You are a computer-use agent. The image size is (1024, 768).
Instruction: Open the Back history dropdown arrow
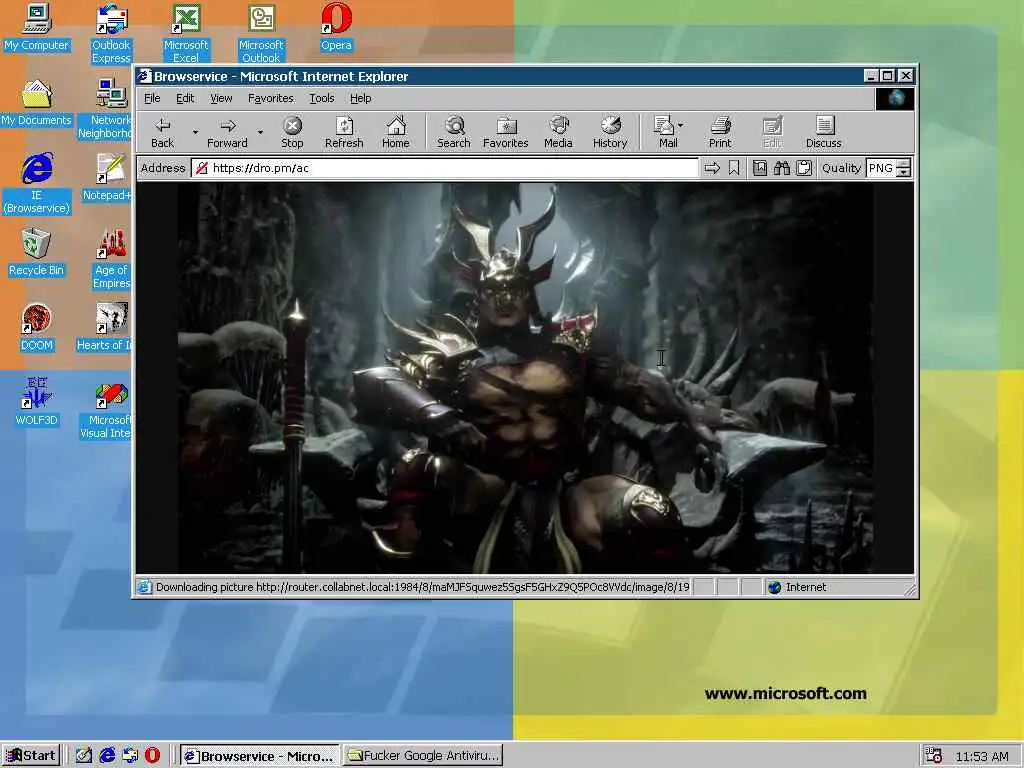(x=195, y=133)
